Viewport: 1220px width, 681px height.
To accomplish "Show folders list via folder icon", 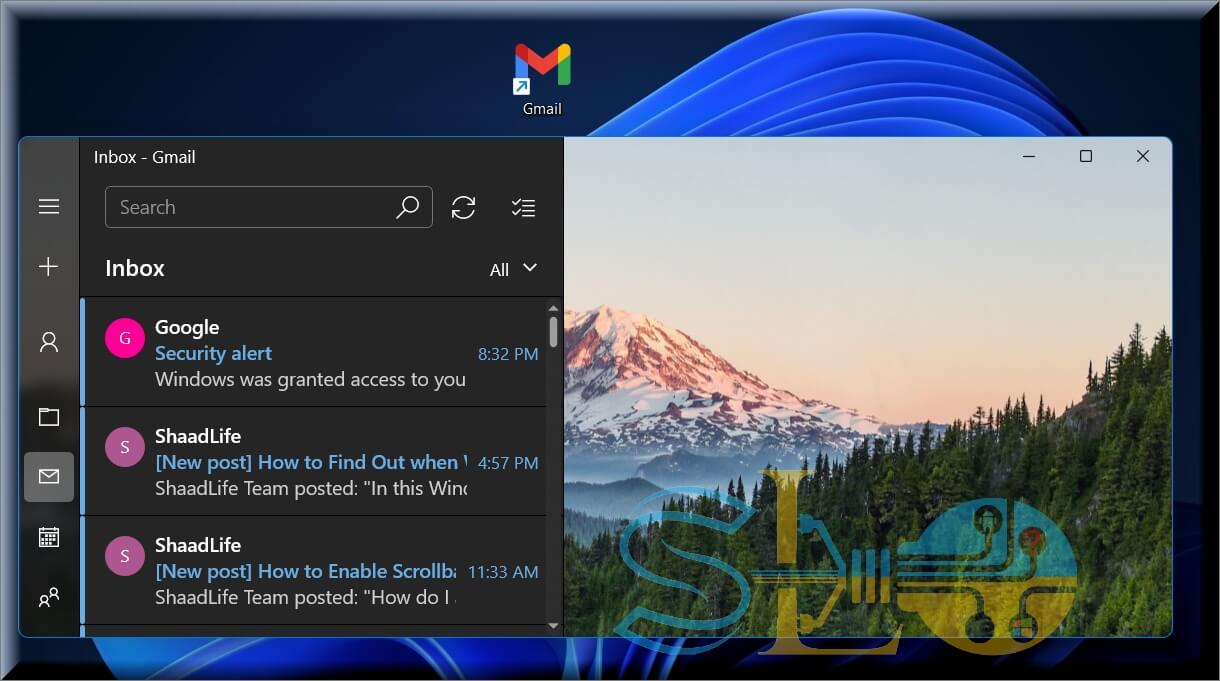I will click(49, 416).
